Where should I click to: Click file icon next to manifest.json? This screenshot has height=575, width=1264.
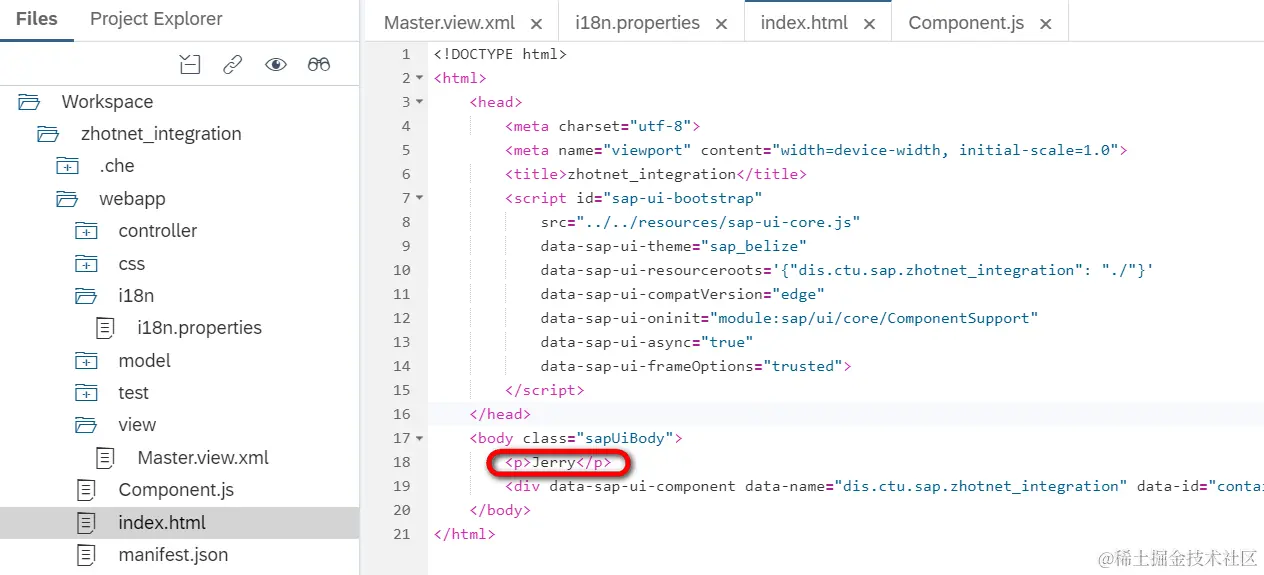point(87,555)
